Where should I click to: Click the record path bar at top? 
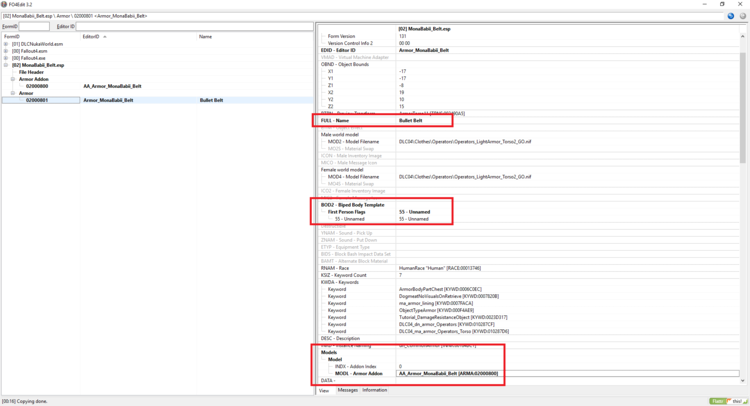coord(364,16)
